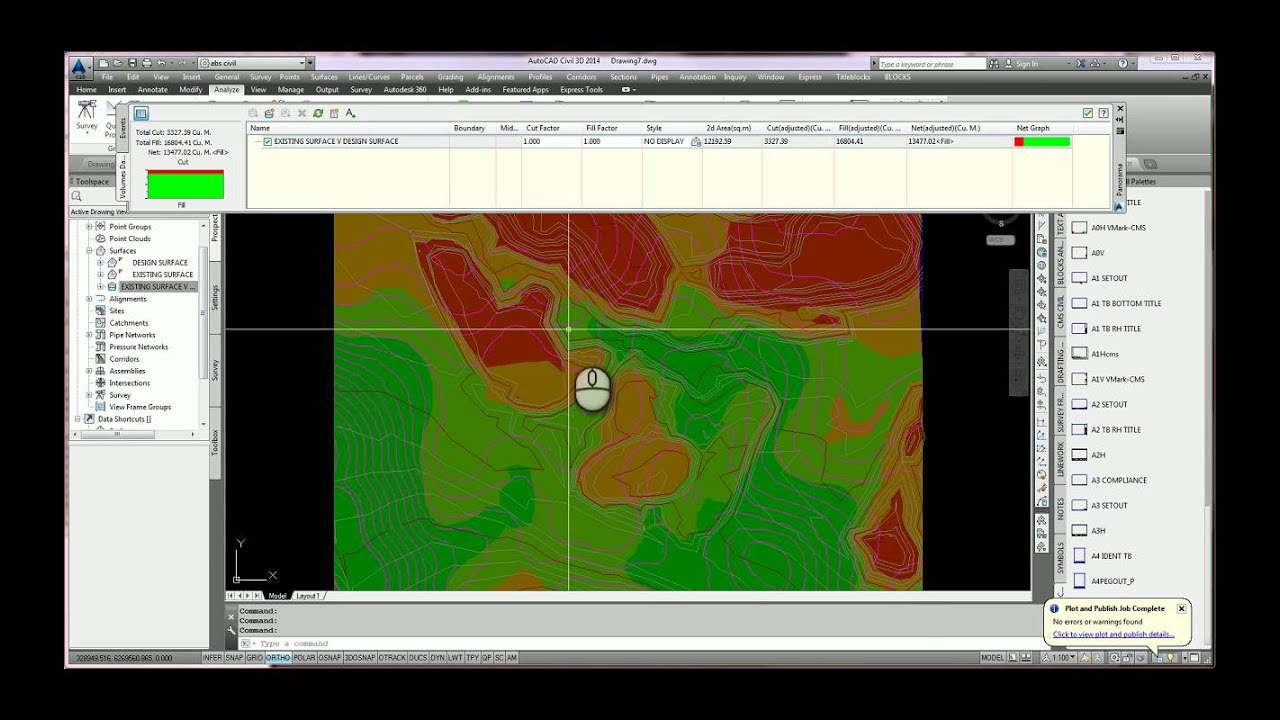Open the Corridors menu in menu bar

(581, 77)
